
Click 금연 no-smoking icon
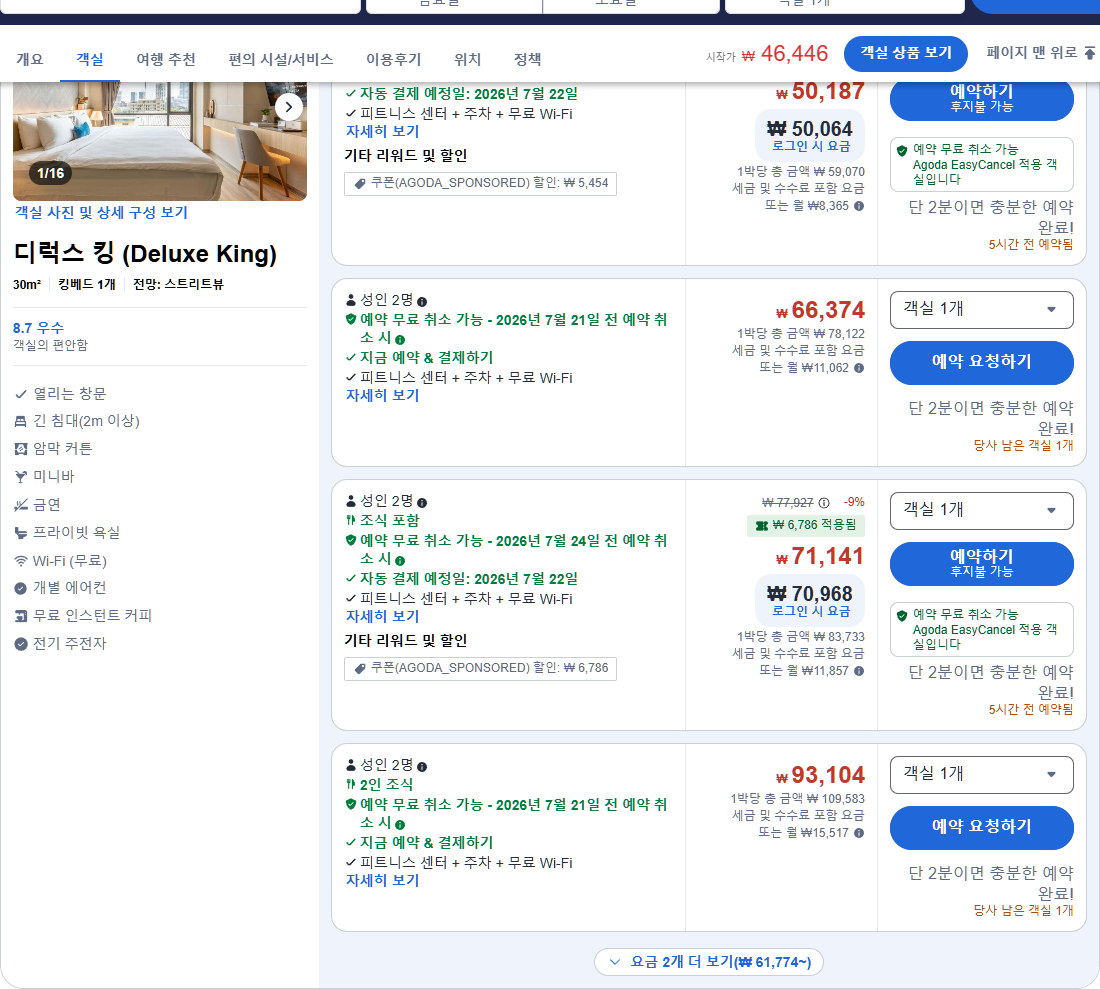click(x=21, y=505)
